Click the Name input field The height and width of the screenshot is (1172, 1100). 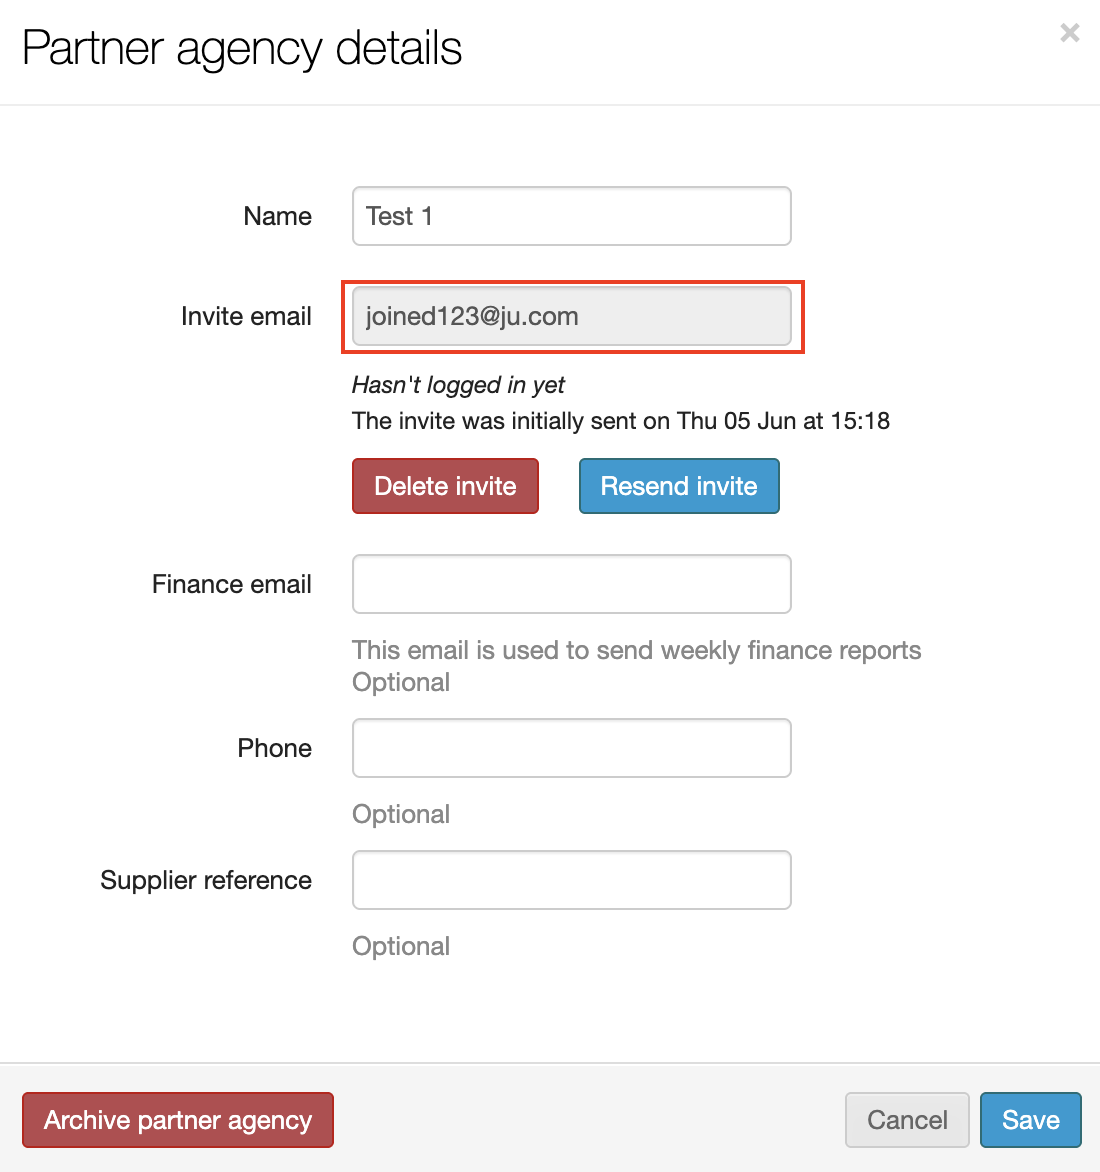571,216
